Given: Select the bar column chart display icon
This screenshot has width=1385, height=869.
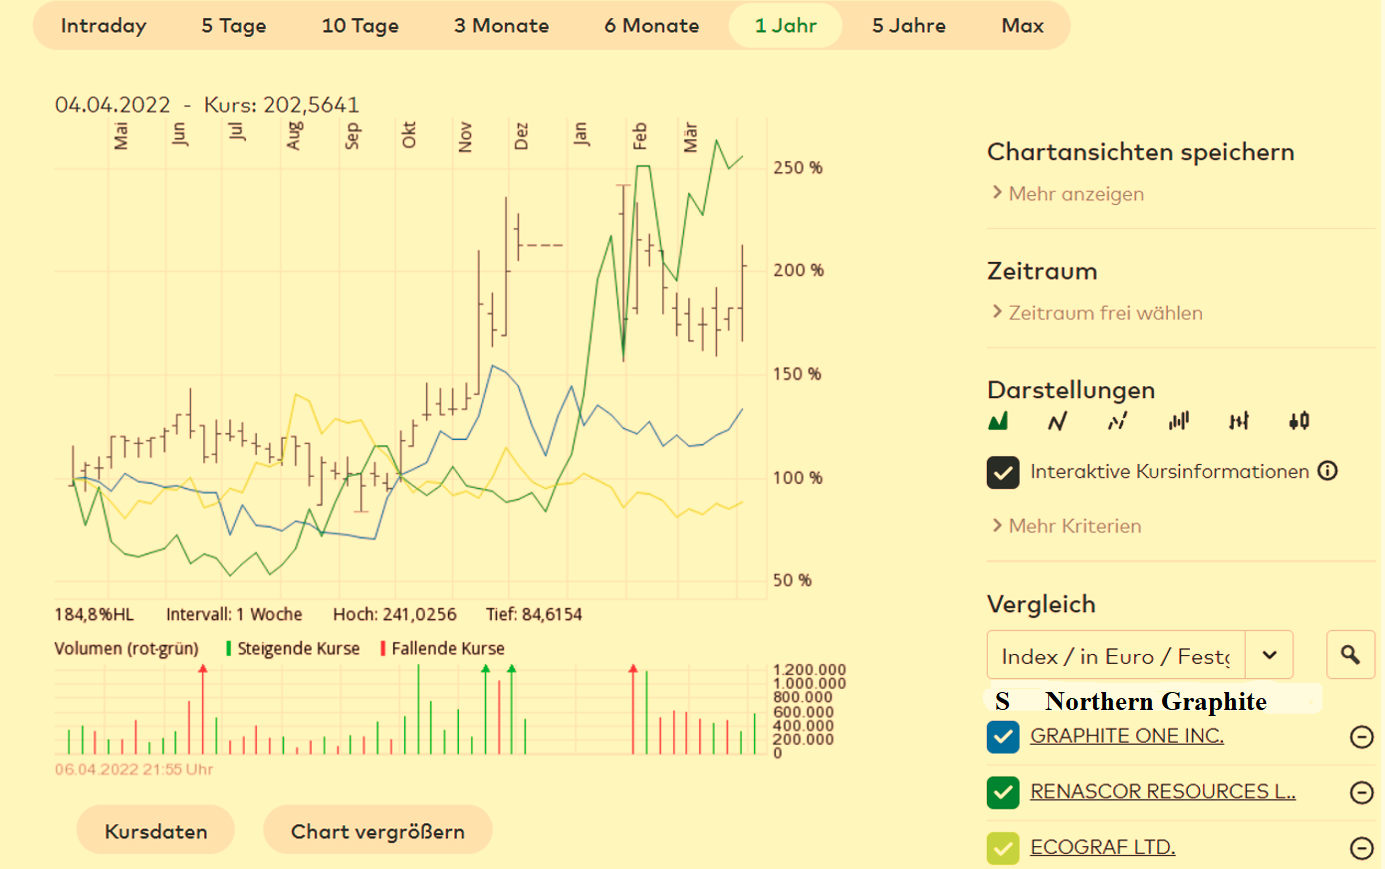Looking at the screenshot, I should pyautogui.click(x=1179, y=421).
